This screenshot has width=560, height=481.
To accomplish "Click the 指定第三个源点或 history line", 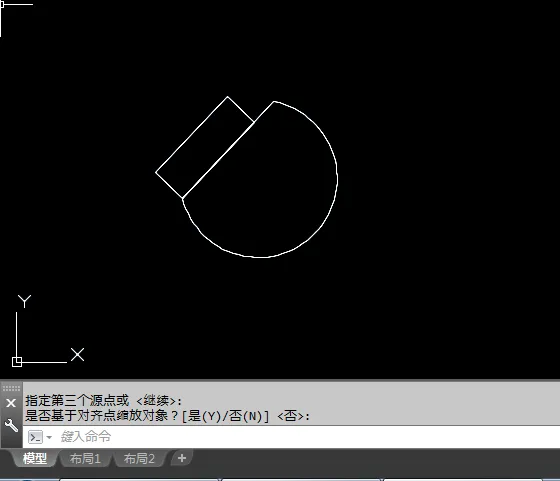I will pos(104,401).
